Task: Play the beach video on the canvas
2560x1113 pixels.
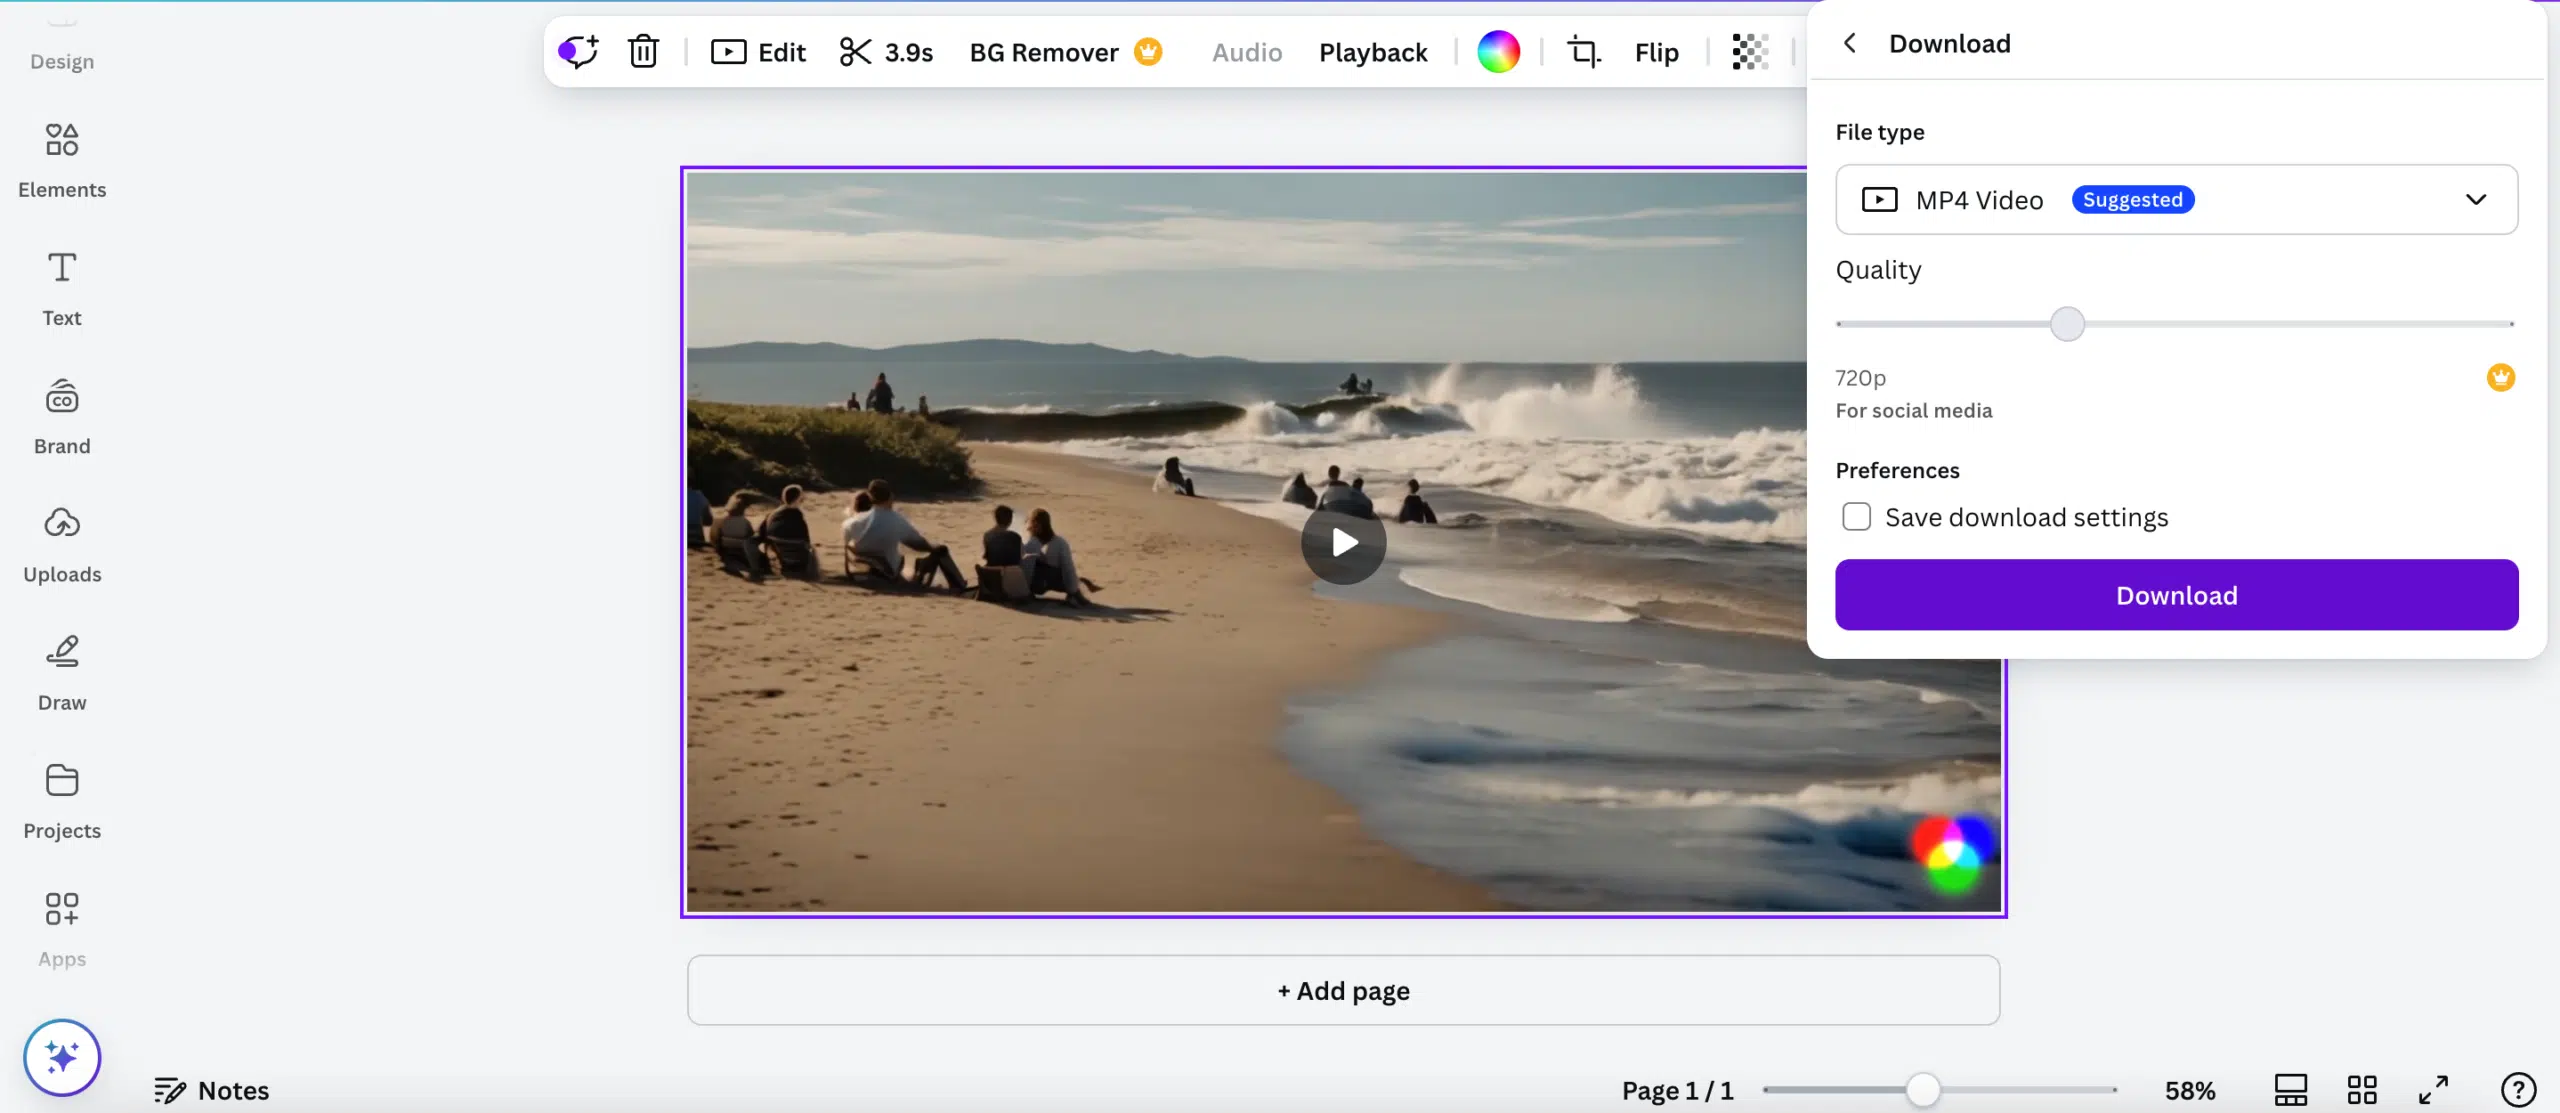Action: coord(1343,542)
